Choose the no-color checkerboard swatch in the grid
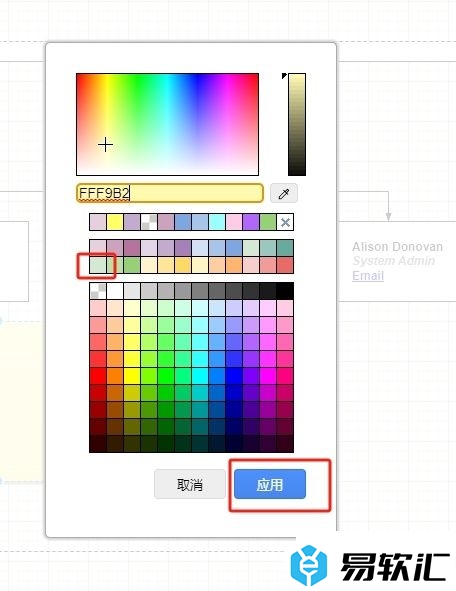The width and height of the screenshot is (456, 591). click(x=98, y=291)
